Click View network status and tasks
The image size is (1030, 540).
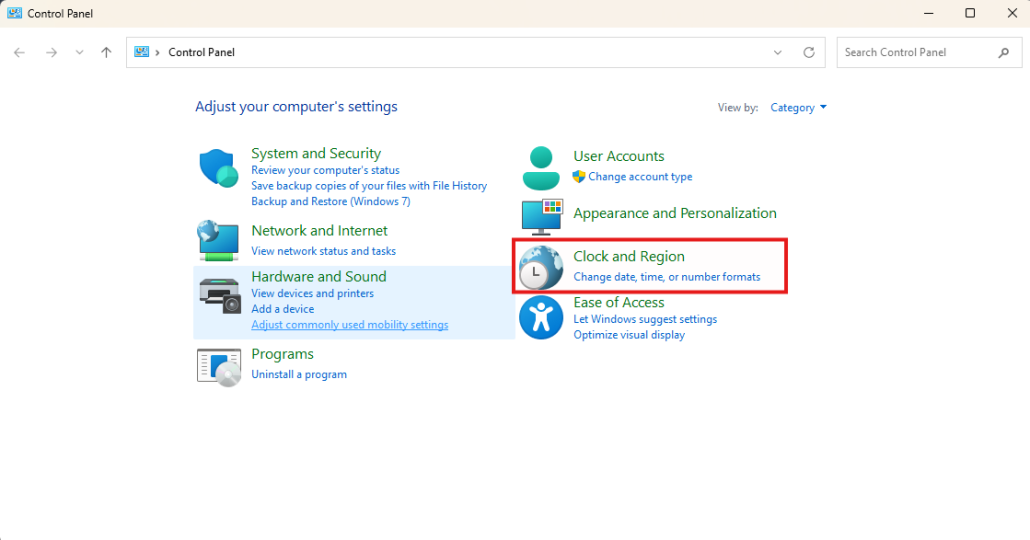coord(323,251)
